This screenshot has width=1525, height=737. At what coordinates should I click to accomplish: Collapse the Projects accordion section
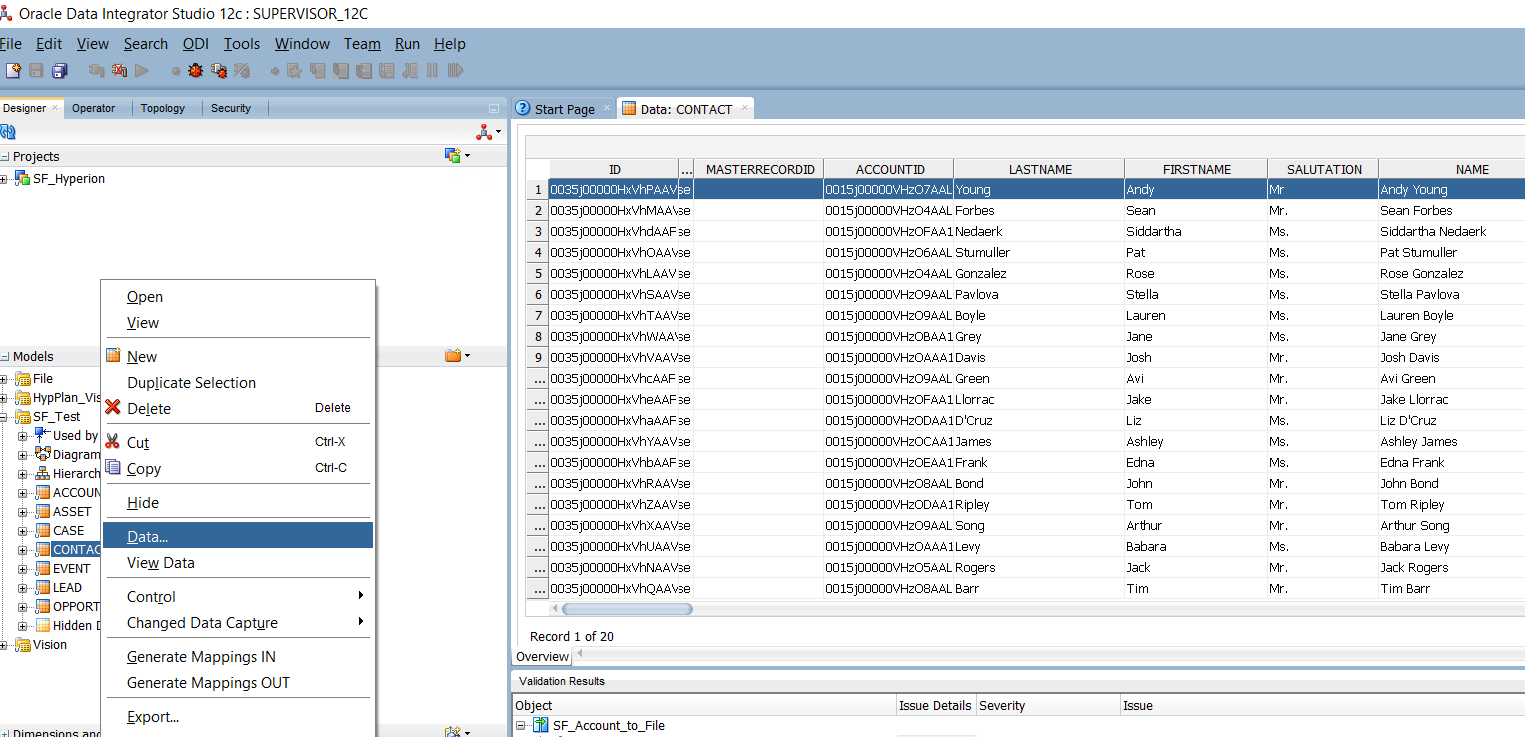pos(5,157)
